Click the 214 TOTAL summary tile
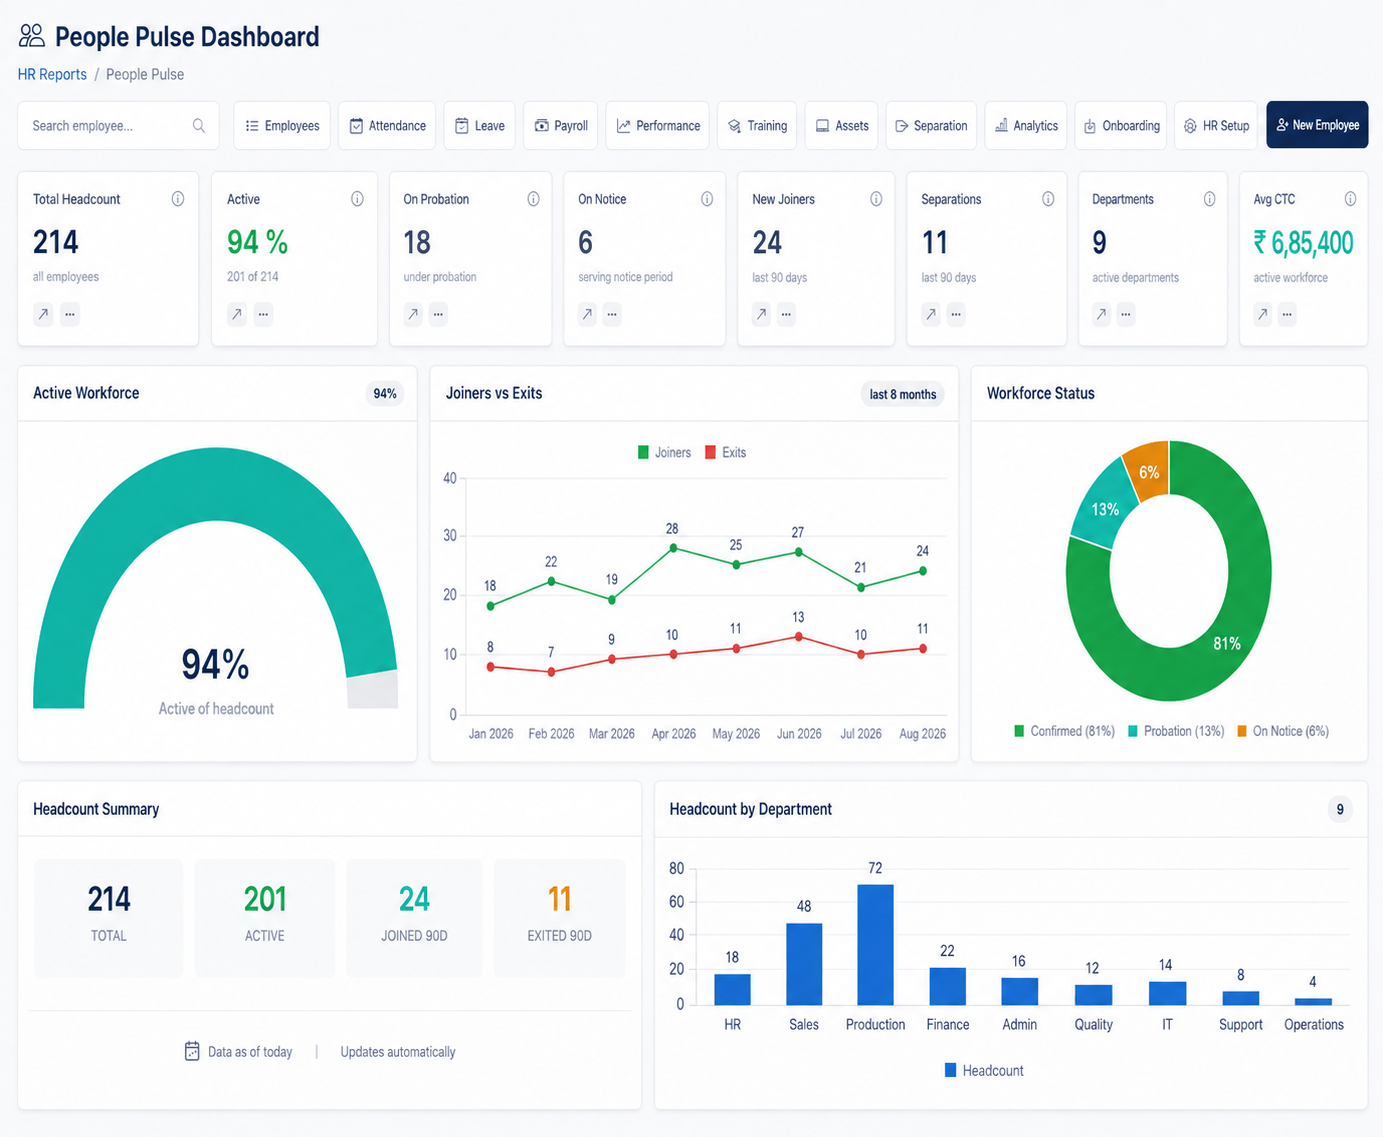Viewport: 1383px width, 1137px height. coord(109,918)
